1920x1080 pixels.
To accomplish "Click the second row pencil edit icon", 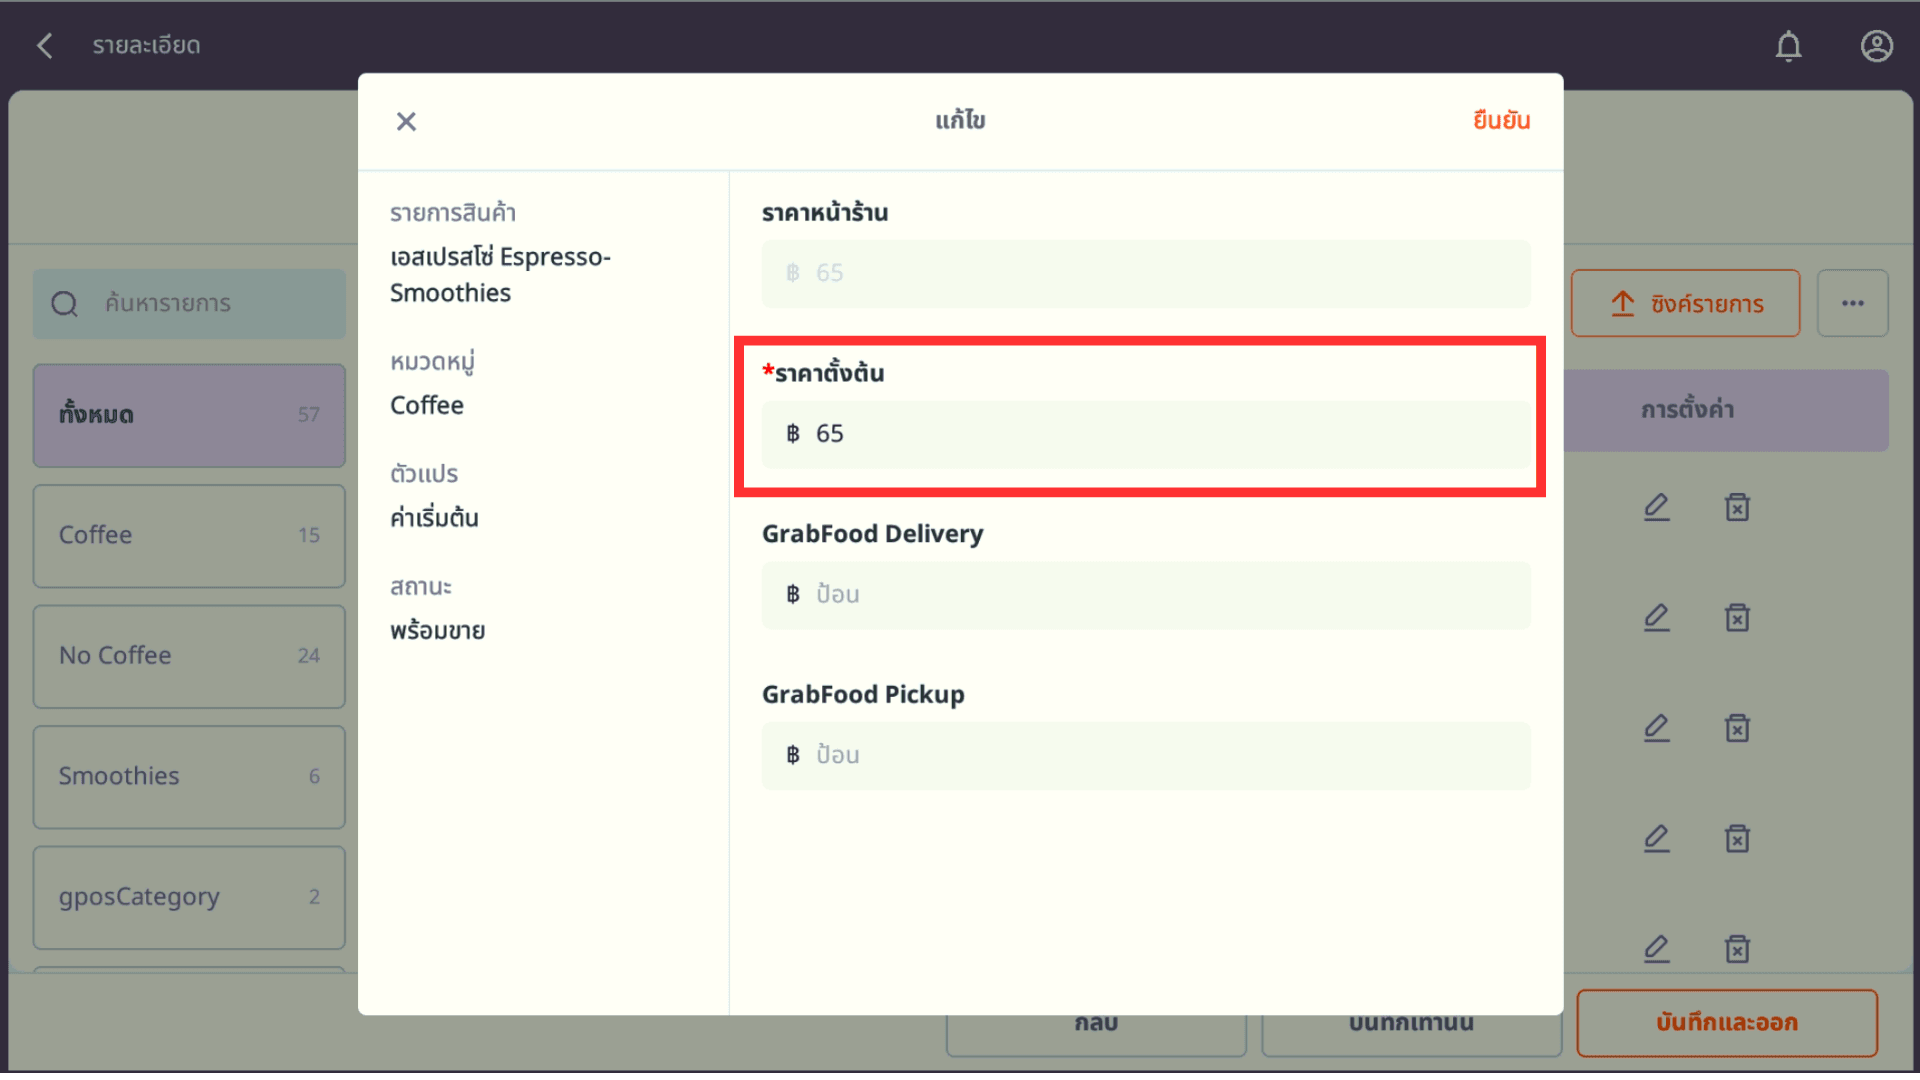I will coord(1656,617).
